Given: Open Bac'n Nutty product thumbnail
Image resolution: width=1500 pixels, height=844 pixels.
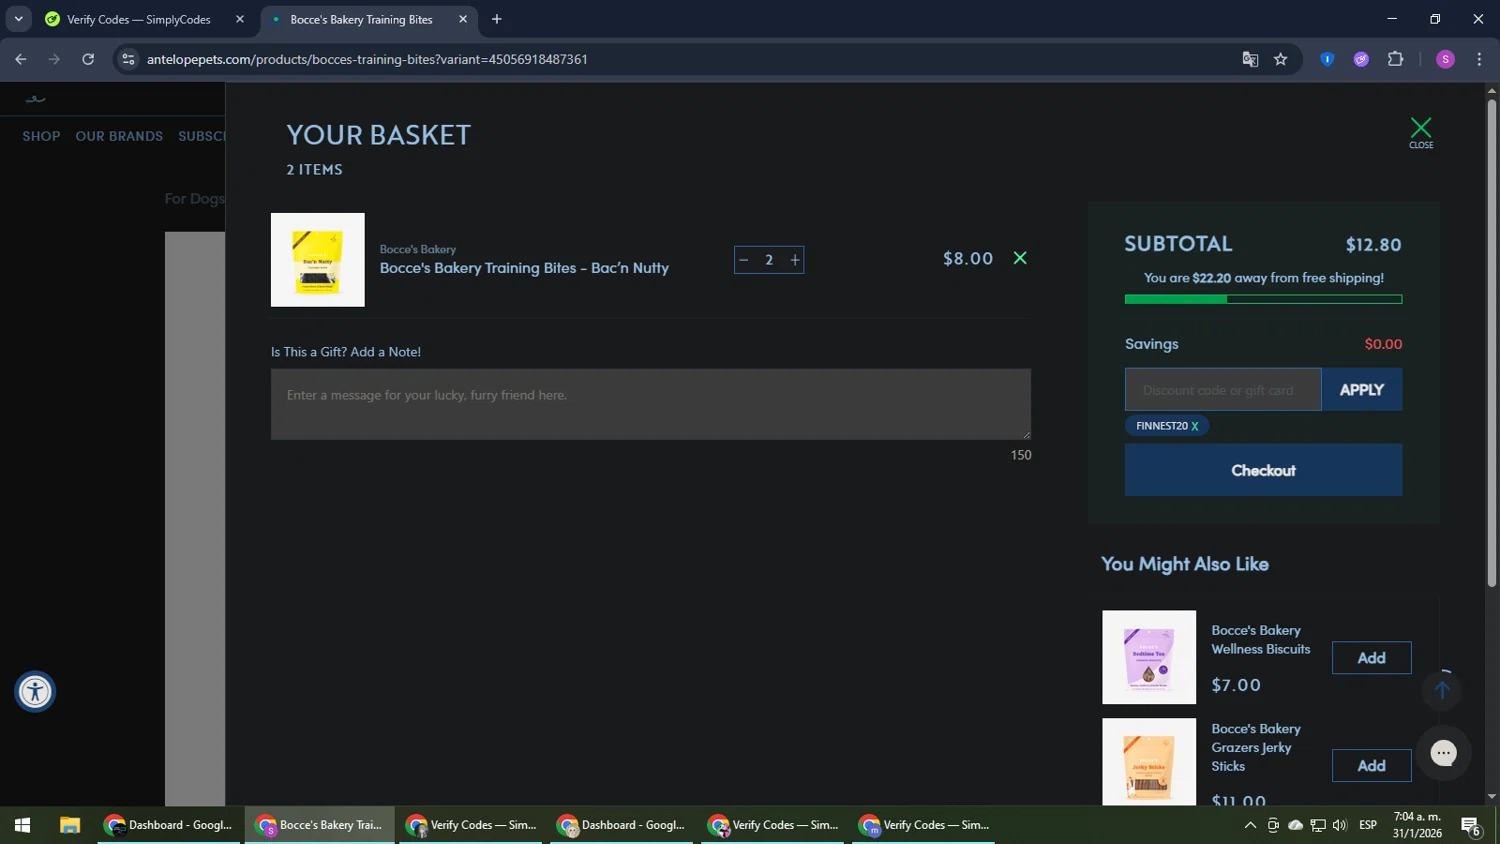Looking at the screenshot, I should 318,260.
